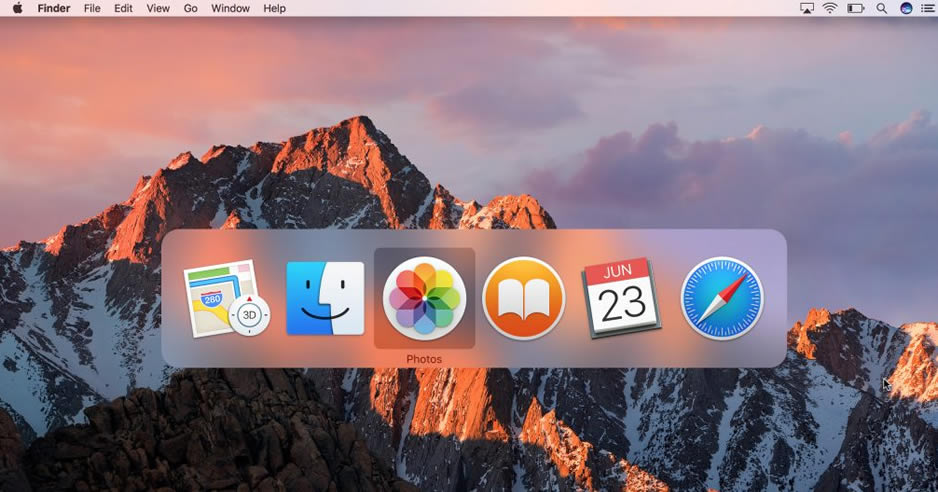Switch to Finder in the app switcher

325,298
